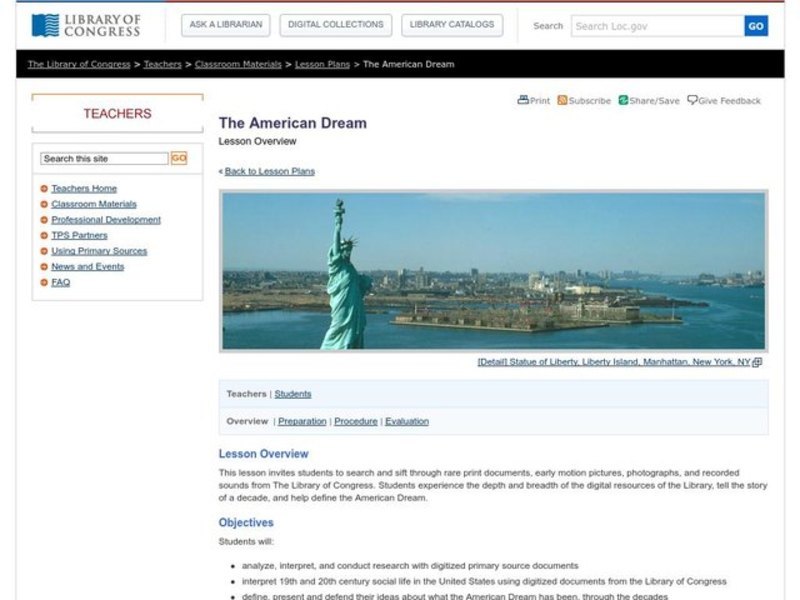Open the Preparation tab
800x600 pixels.
click(x=302, y=421)
